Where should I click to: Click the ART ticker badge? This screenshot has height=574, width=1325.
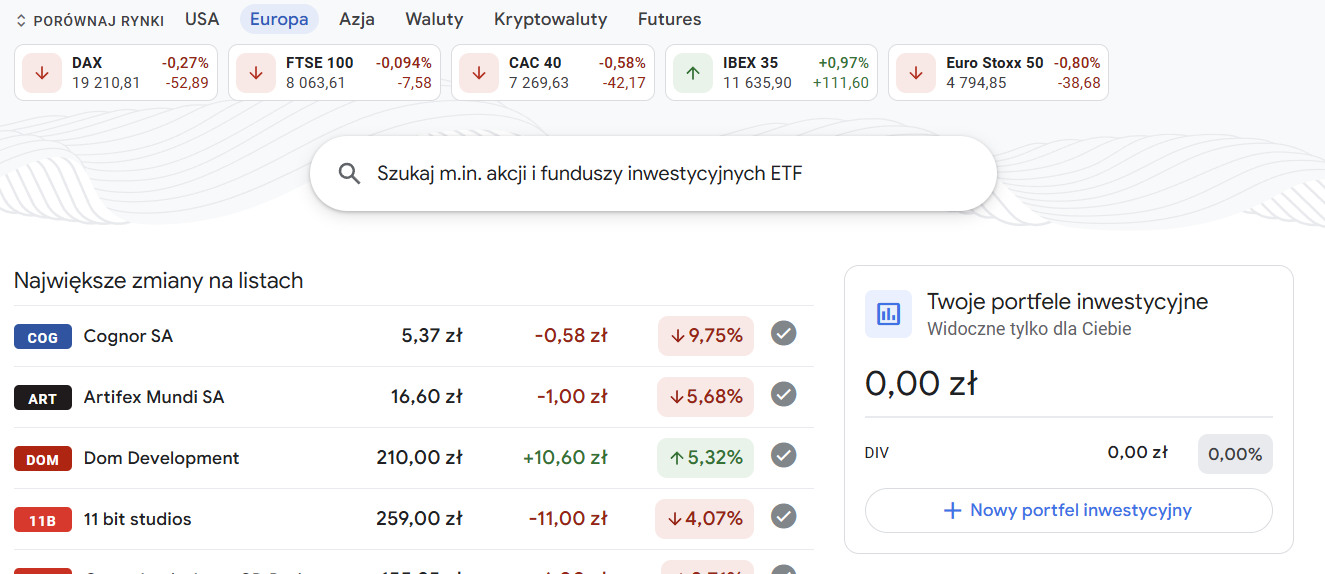[x=43, y=398]
